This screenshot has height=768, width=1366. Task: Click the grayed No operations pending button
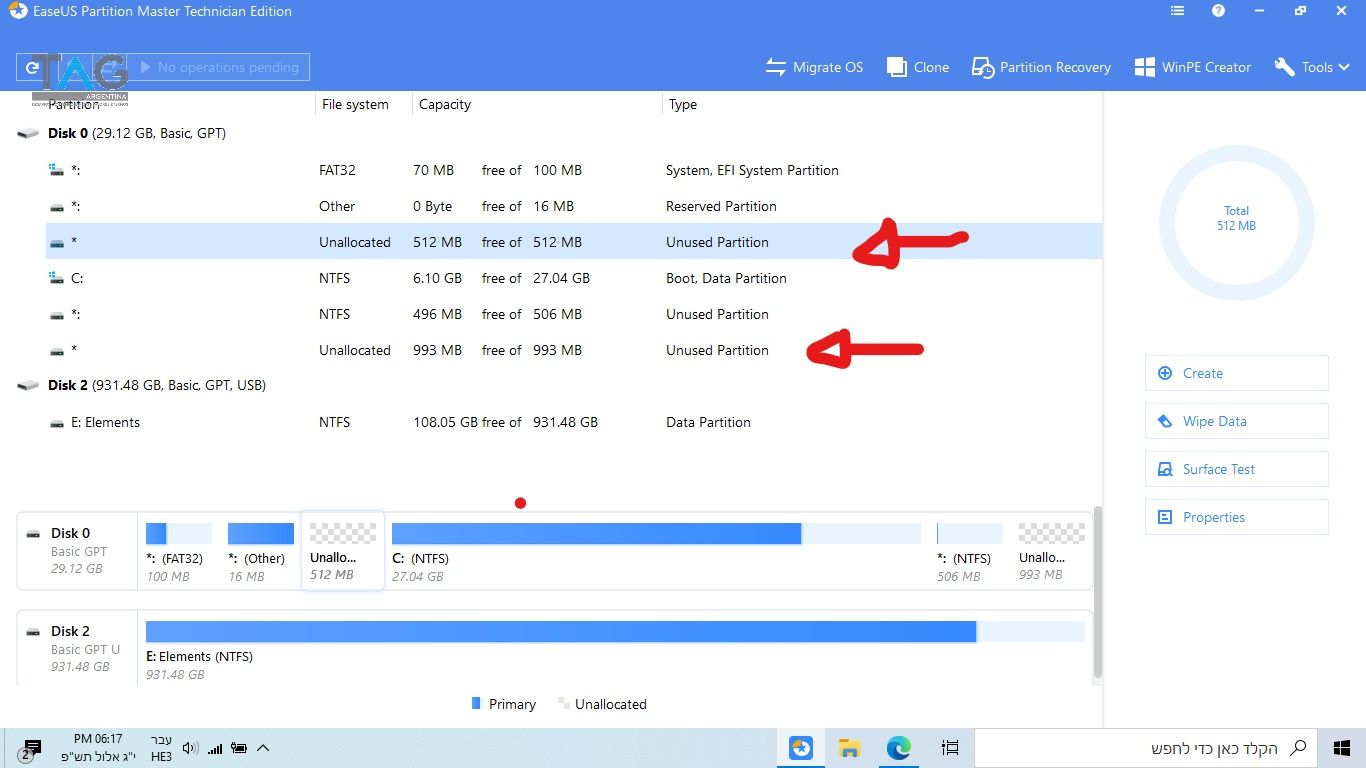coord(218,67)
